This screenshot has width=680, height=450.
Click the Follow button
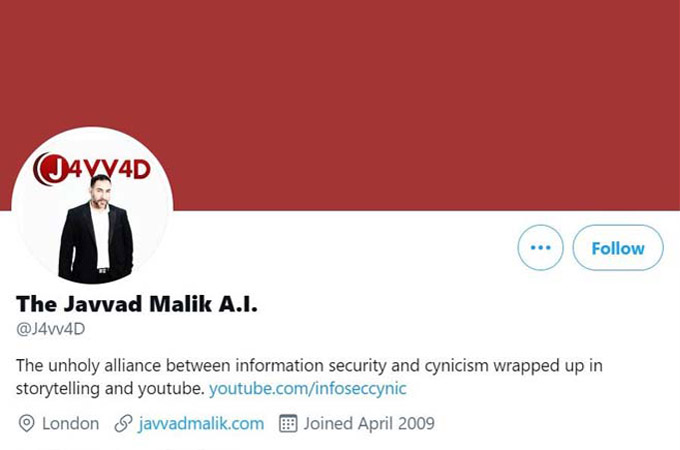point(618,248)
